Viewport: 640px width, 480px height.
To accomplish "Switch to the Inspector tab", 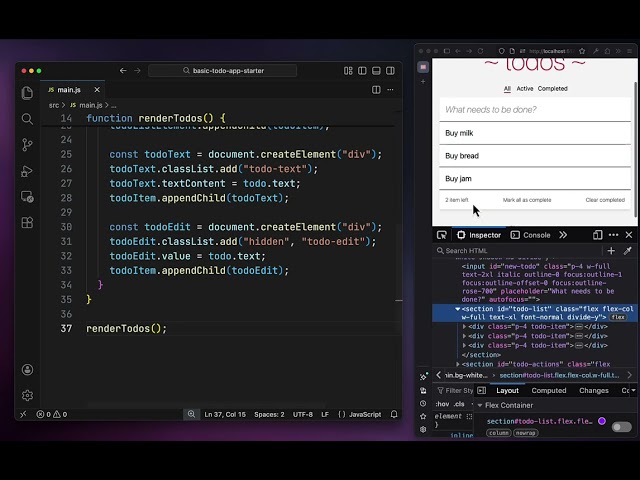I will point(479,235).
